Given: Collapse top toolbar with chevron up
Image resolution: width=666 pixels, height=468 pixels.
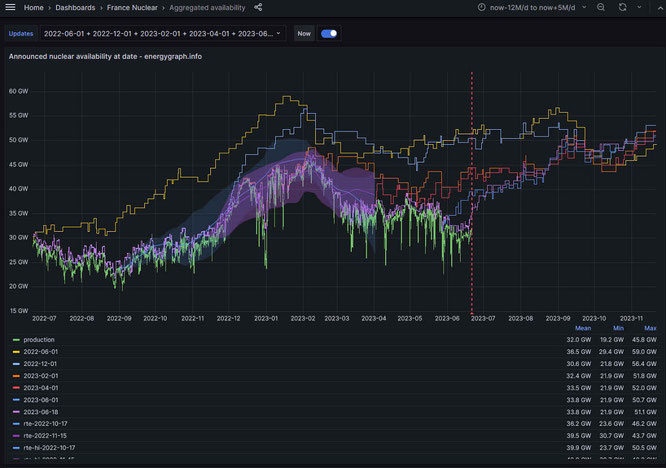Looking at the screenshot, I should point(659,7).
